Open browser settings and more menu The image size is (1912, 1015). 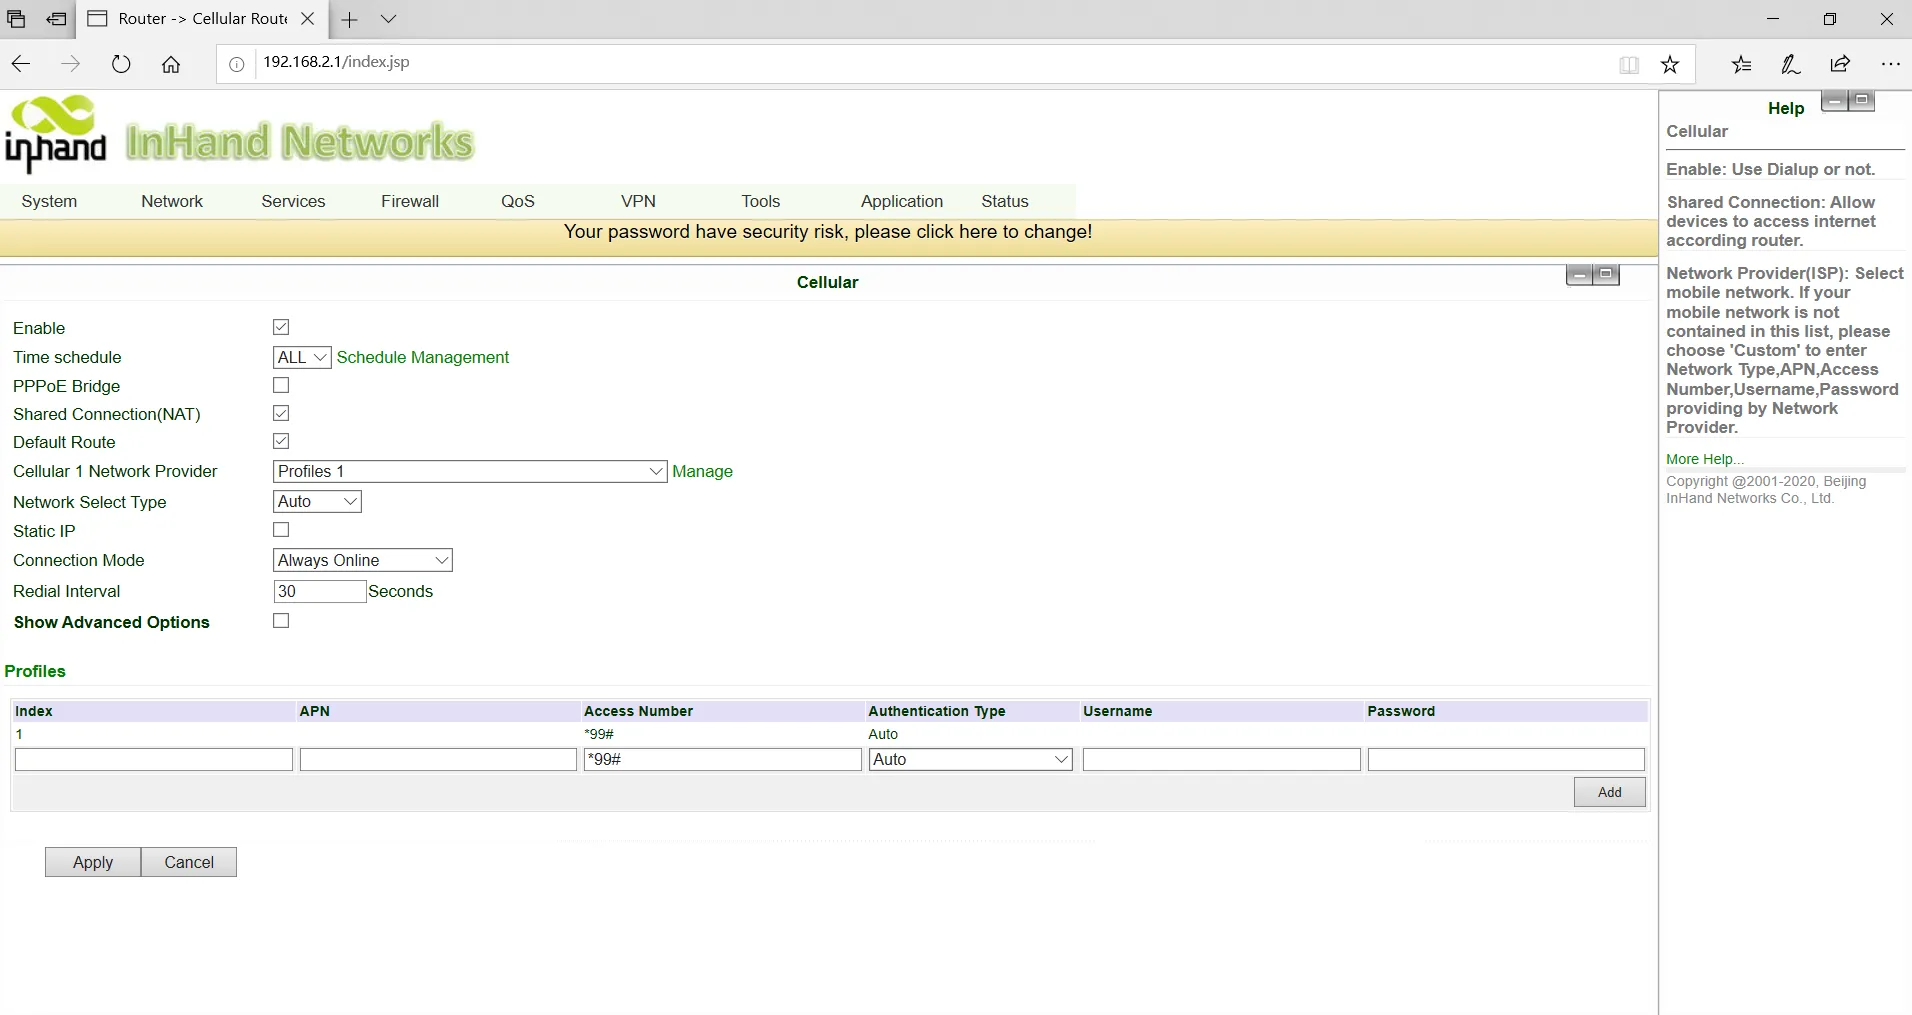[1890, 64]
